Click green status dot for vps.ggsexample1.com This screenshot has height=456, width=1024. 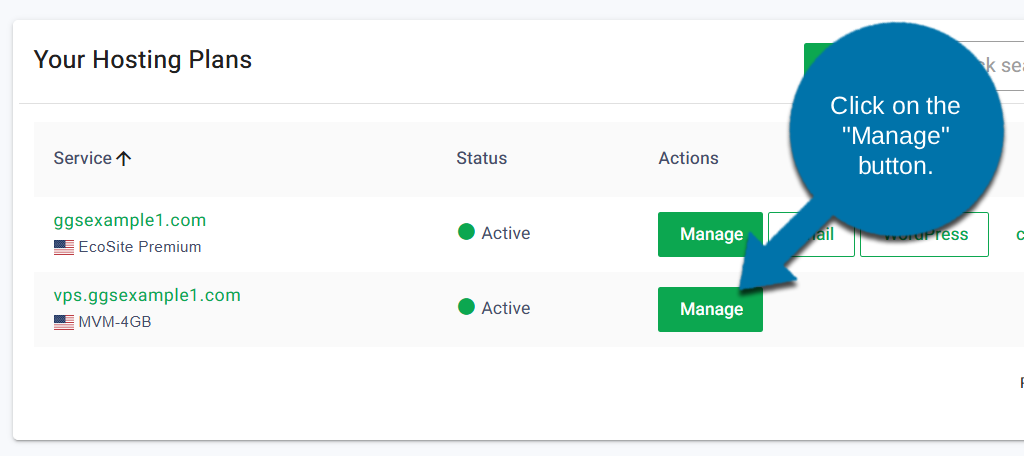coord(466,307)
